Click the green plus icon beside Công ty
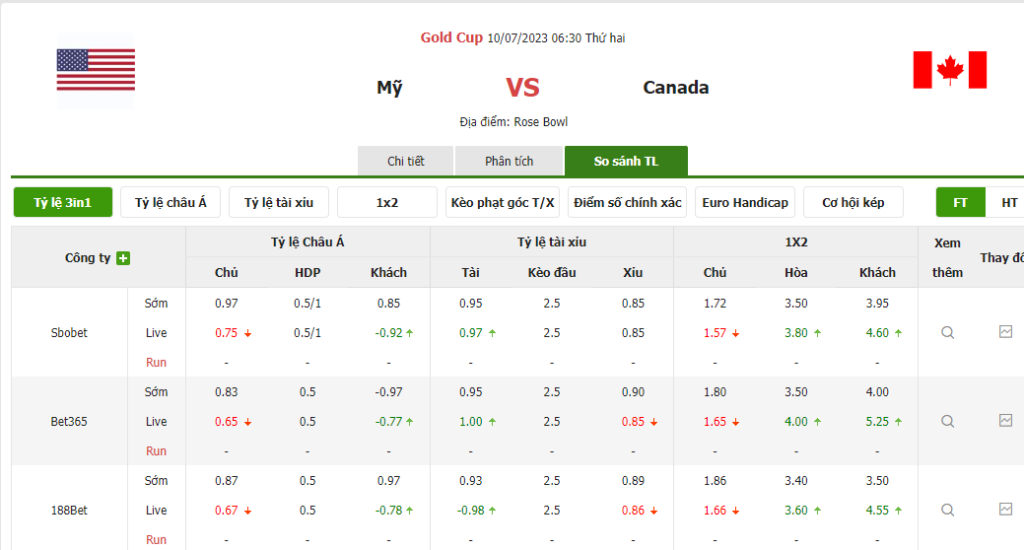Viewport: 1024px width, 550px height. (x=123, y=258)
